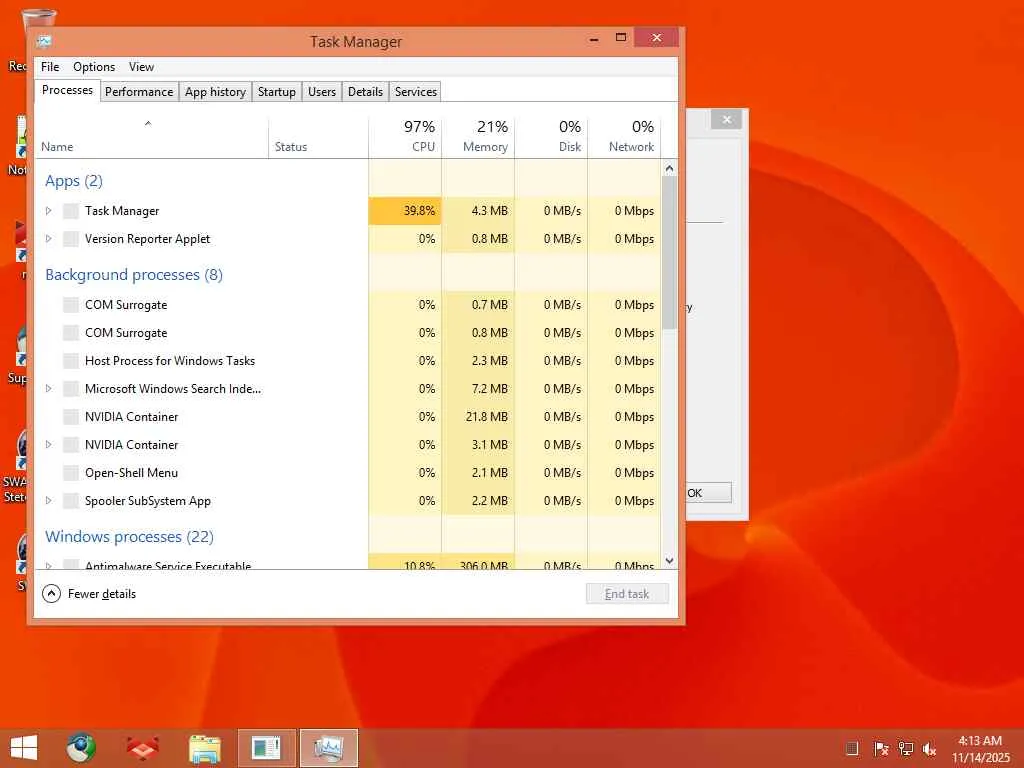Switch to the Performance tab
Screen dimensions: 1024x768
pyautogui.click(x=139, y=92)
